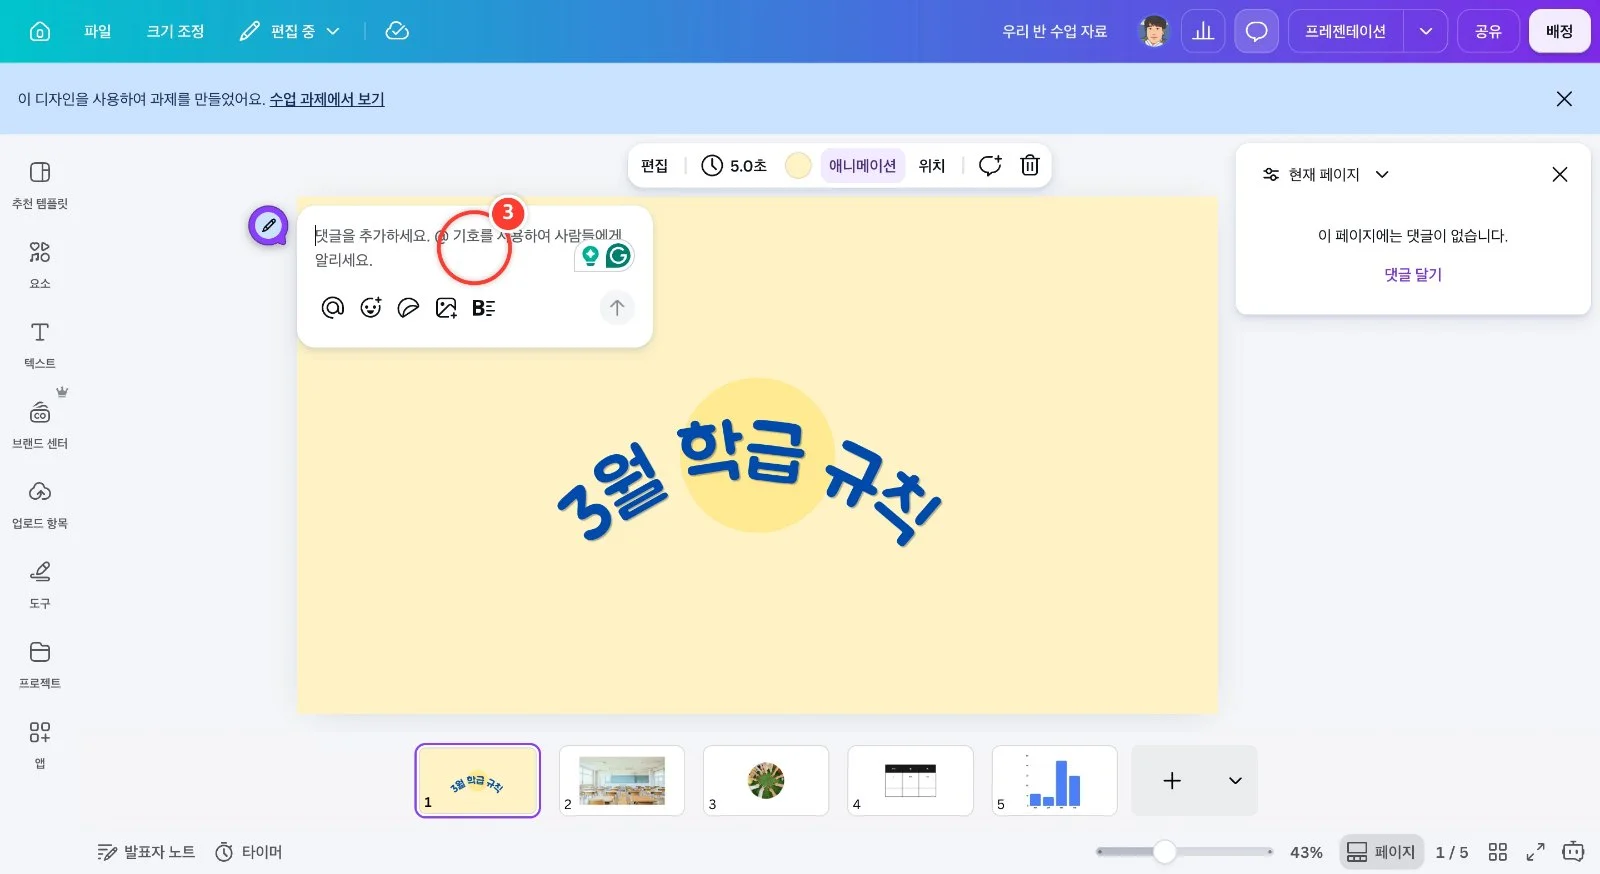Click the purple pencil comment pin
The image size is (1600, 874).
tap(268, 225)
